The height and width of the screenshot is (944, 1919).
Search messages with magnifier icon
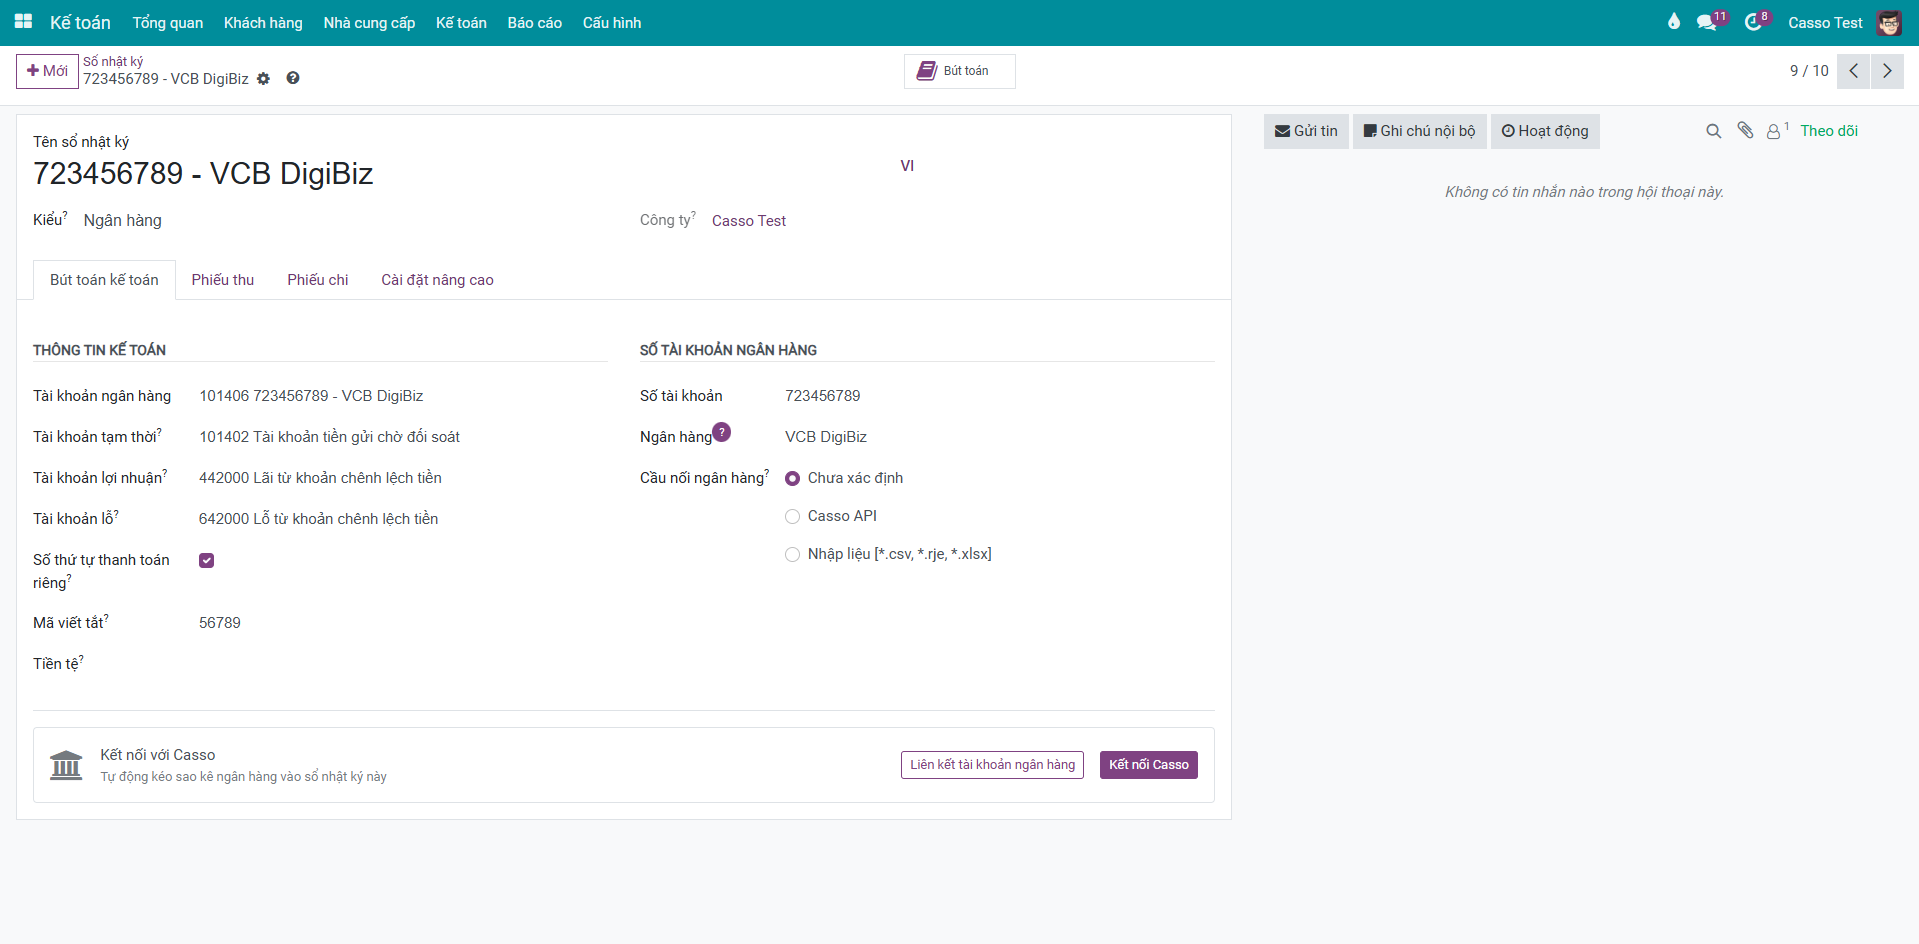click(x=1714, y=131)
